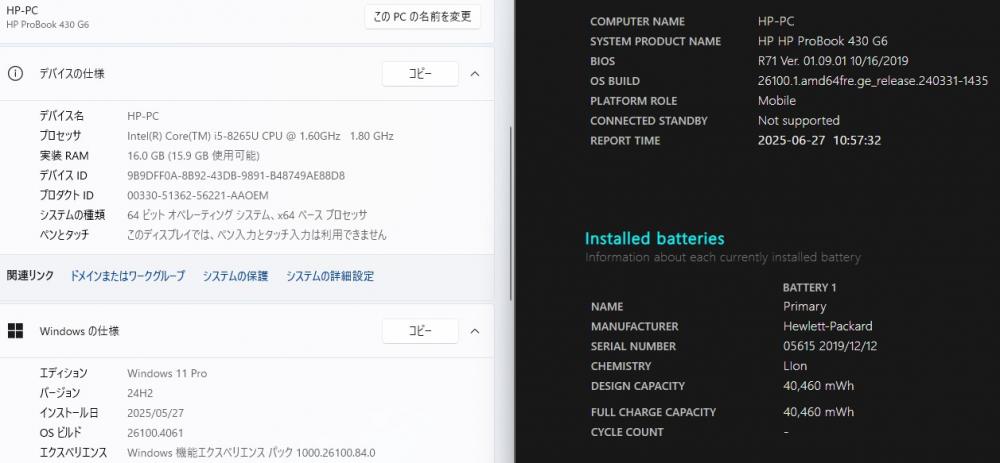Click この PC の名前を変更 button
The width and height of the screenshot is (1000, 463).
(422, 17)
